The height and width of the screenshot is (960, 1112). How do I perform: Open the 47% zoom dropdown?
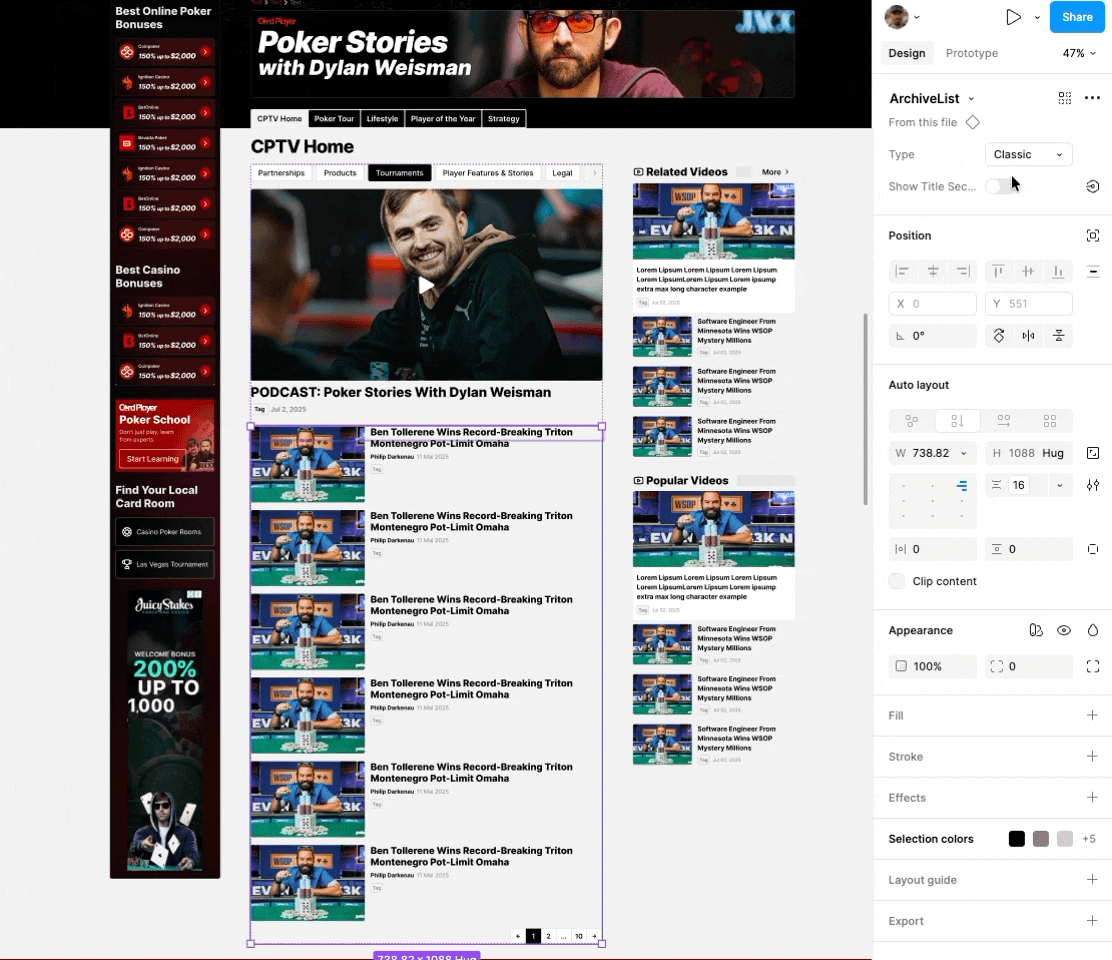1079,53
